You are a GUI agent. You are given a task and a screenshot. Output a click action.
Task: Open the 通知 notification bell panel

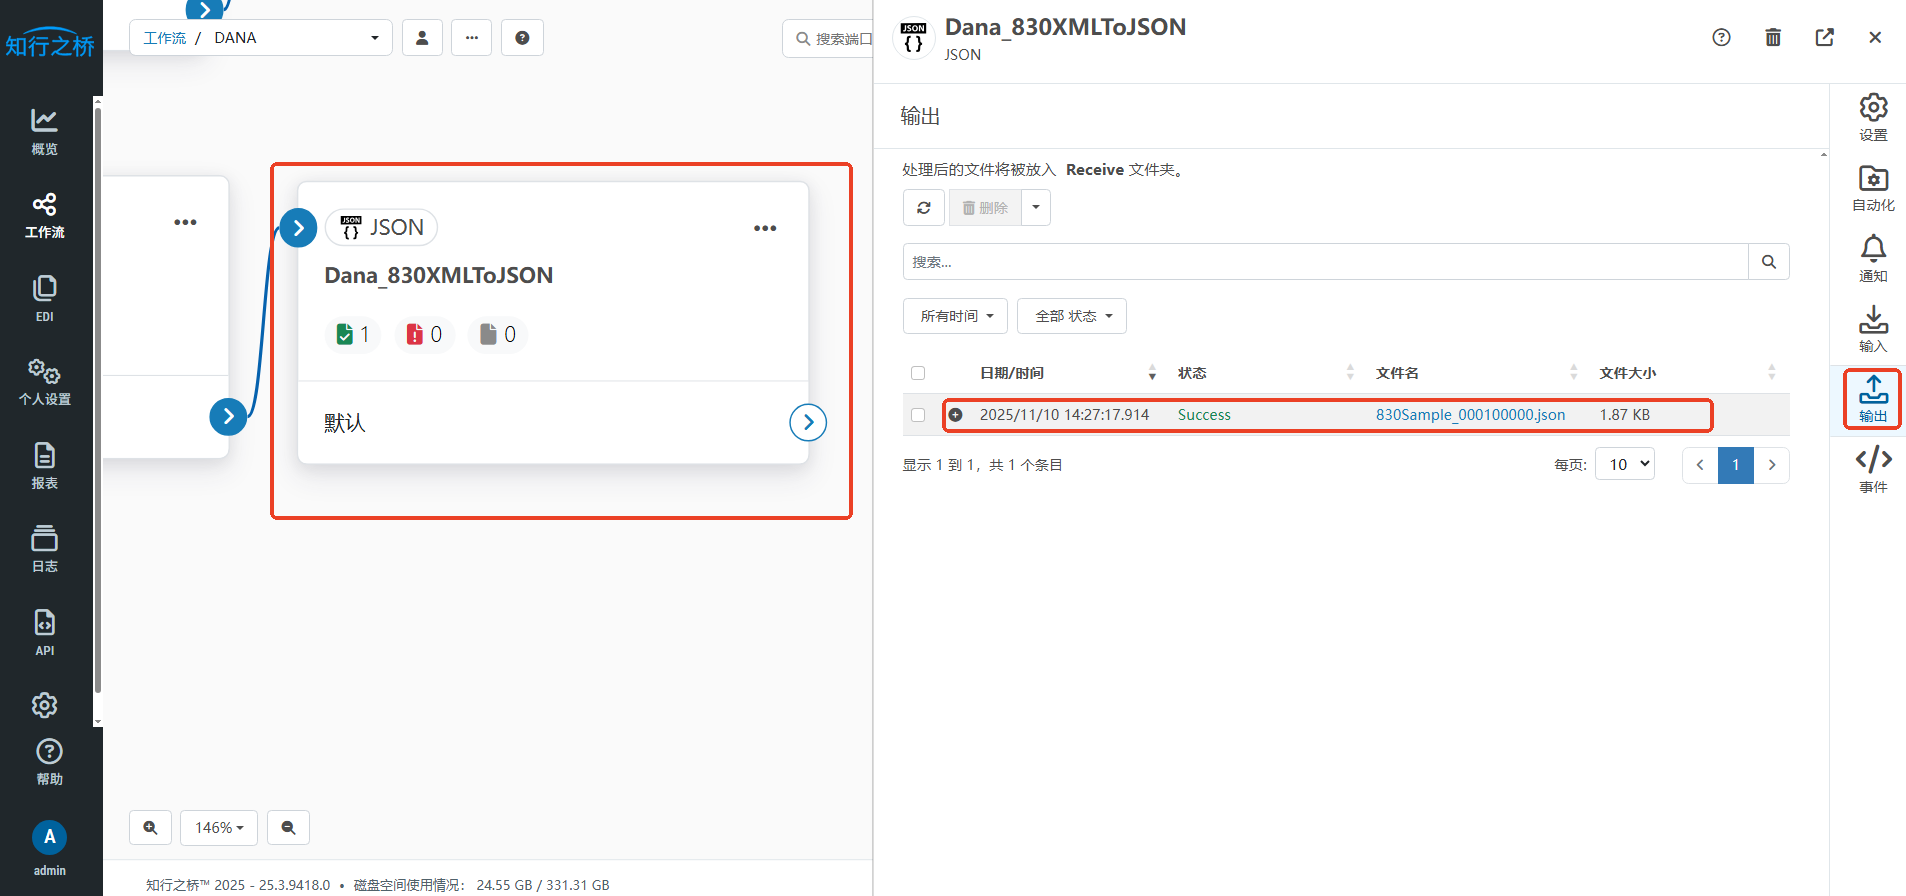1872,258
